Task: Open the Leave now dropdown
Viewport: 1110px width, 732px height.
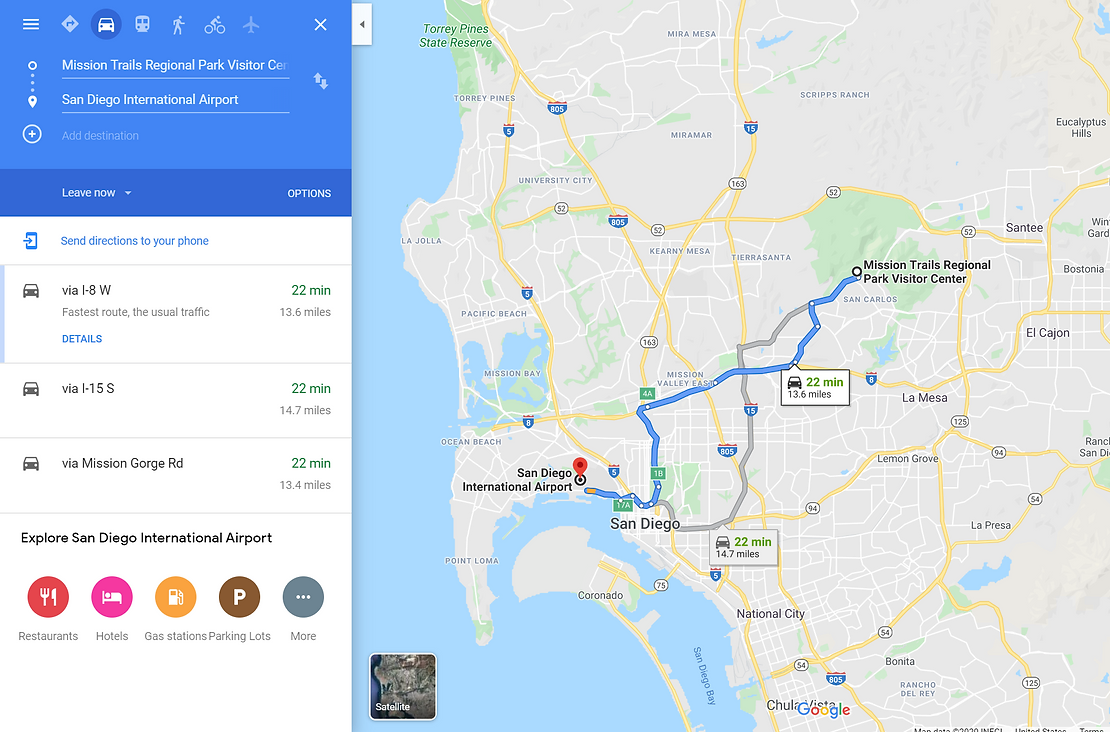Action: coord(96,193)
